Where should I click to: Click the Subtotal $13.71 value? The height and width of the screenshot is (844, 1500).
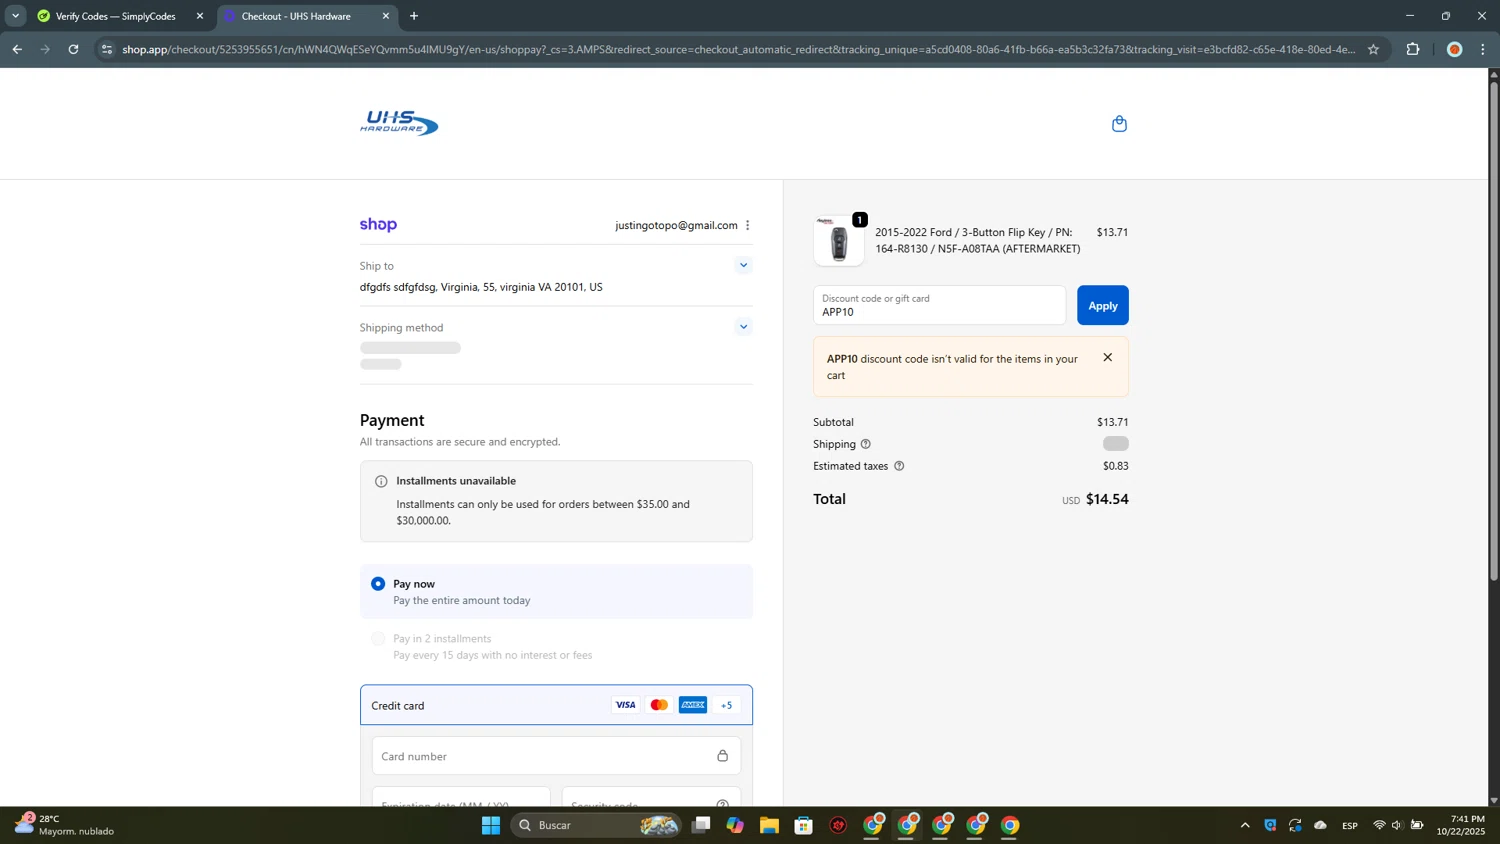(x=1112, y=422)
